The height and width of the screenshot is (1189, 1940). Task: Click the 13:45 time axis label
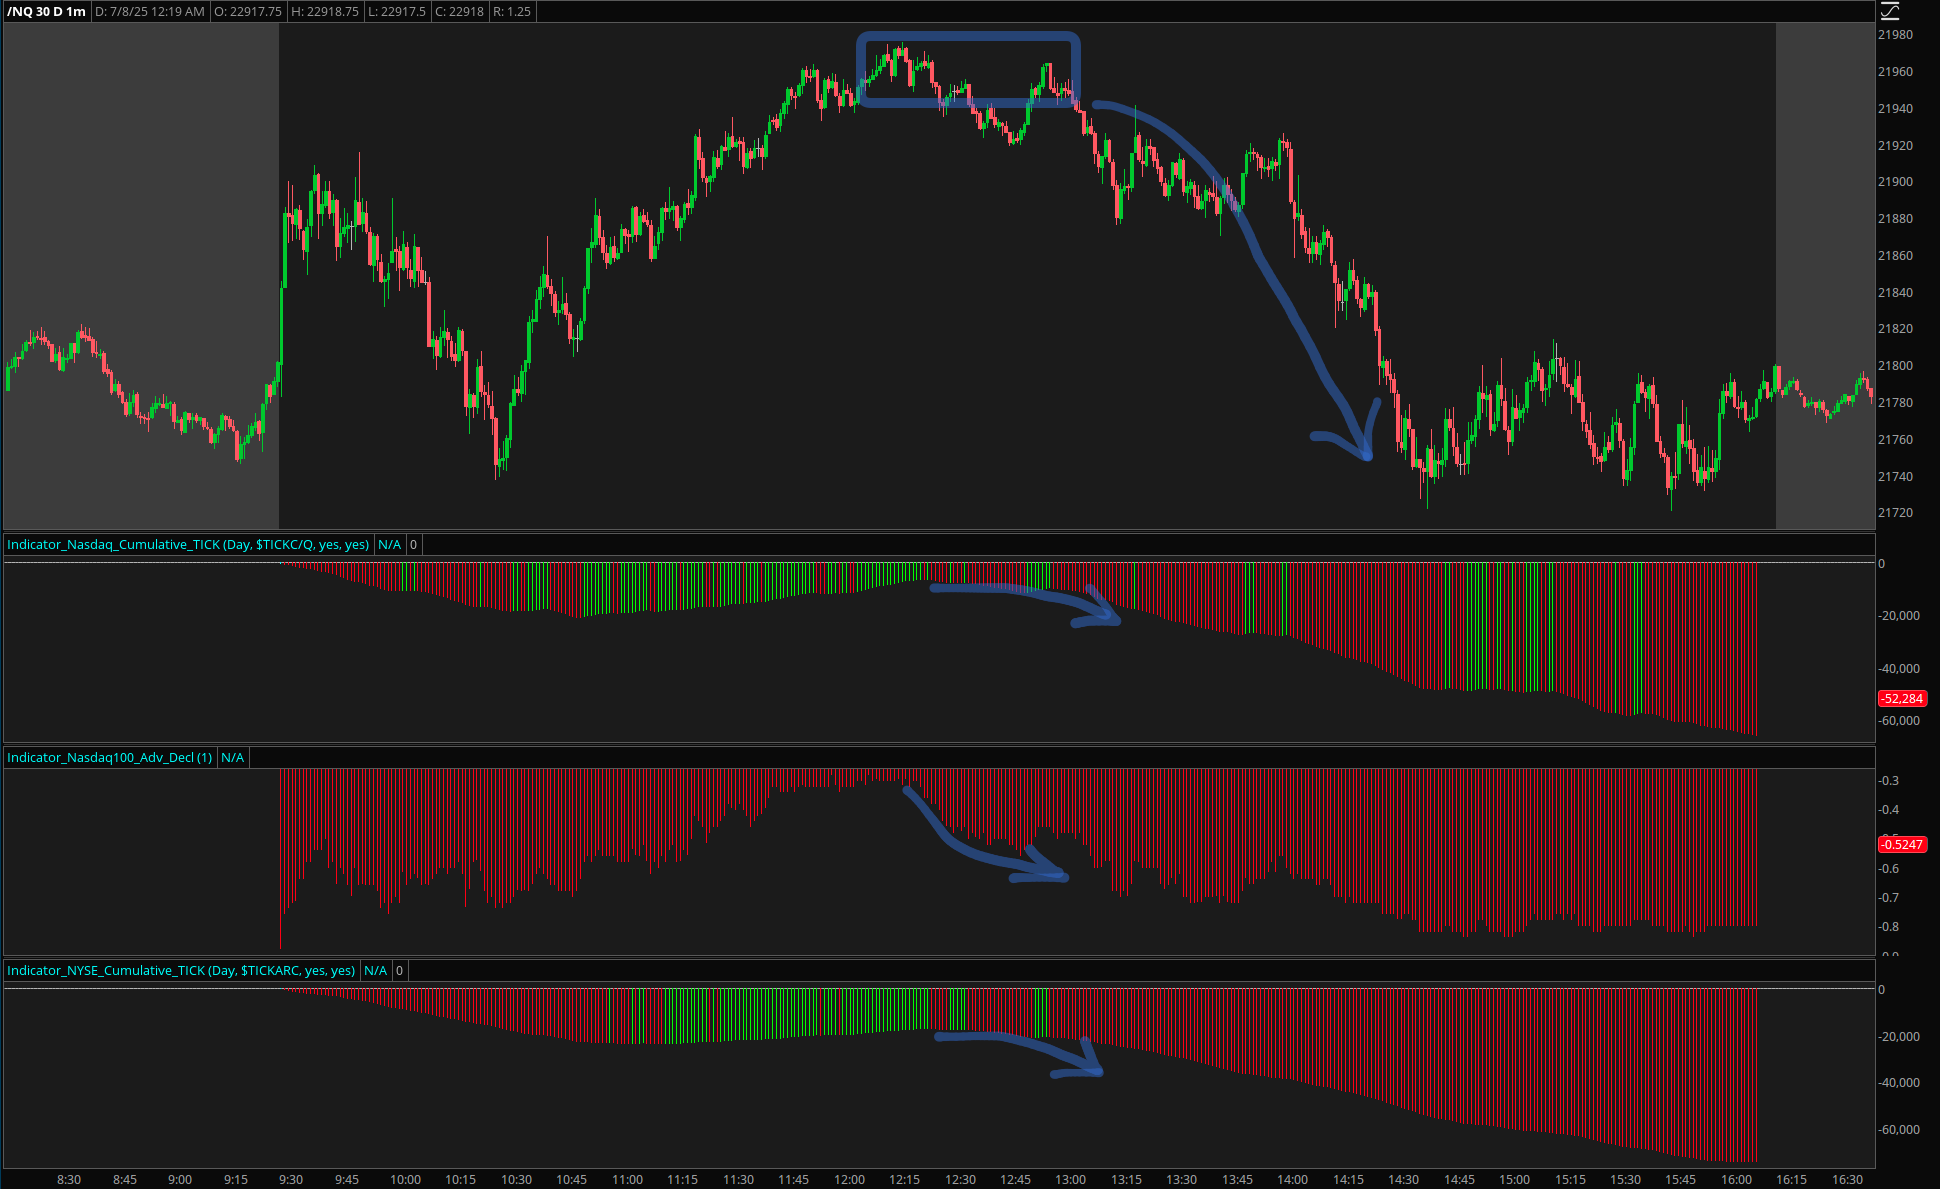click(x=1237, y=1180)
